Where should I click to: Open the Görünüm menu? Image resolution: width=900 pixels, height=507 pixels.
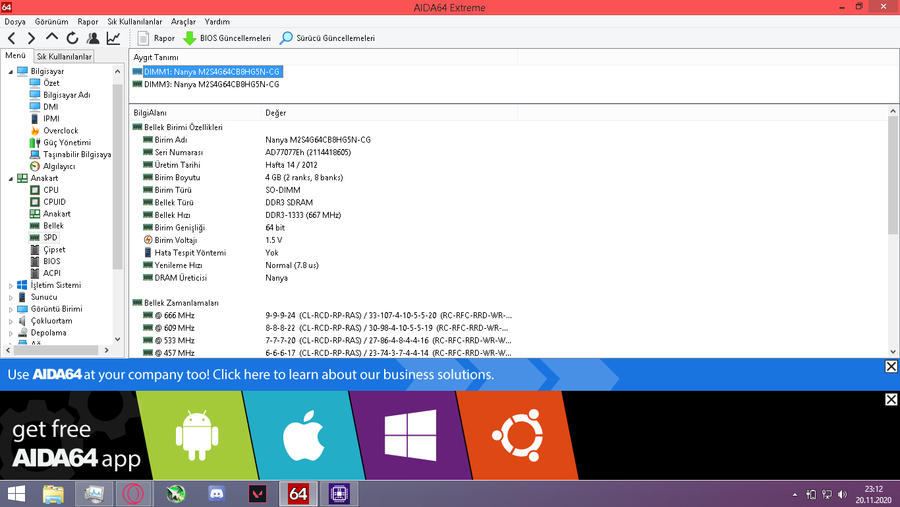[x=51, y=22]
